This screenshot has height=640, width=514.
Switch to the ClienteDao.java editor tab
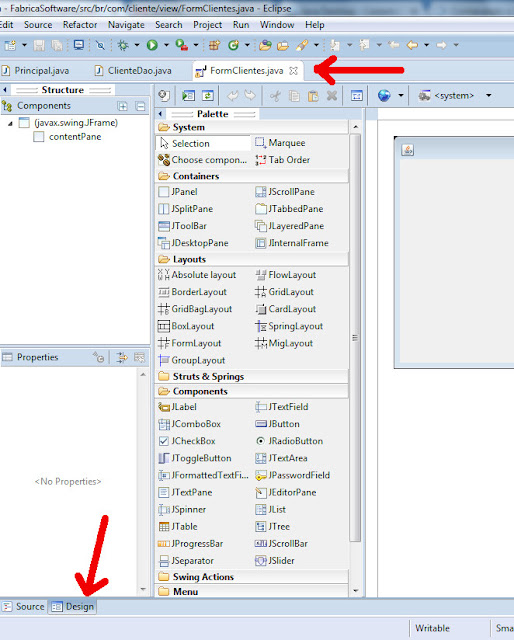pos(133,71)
